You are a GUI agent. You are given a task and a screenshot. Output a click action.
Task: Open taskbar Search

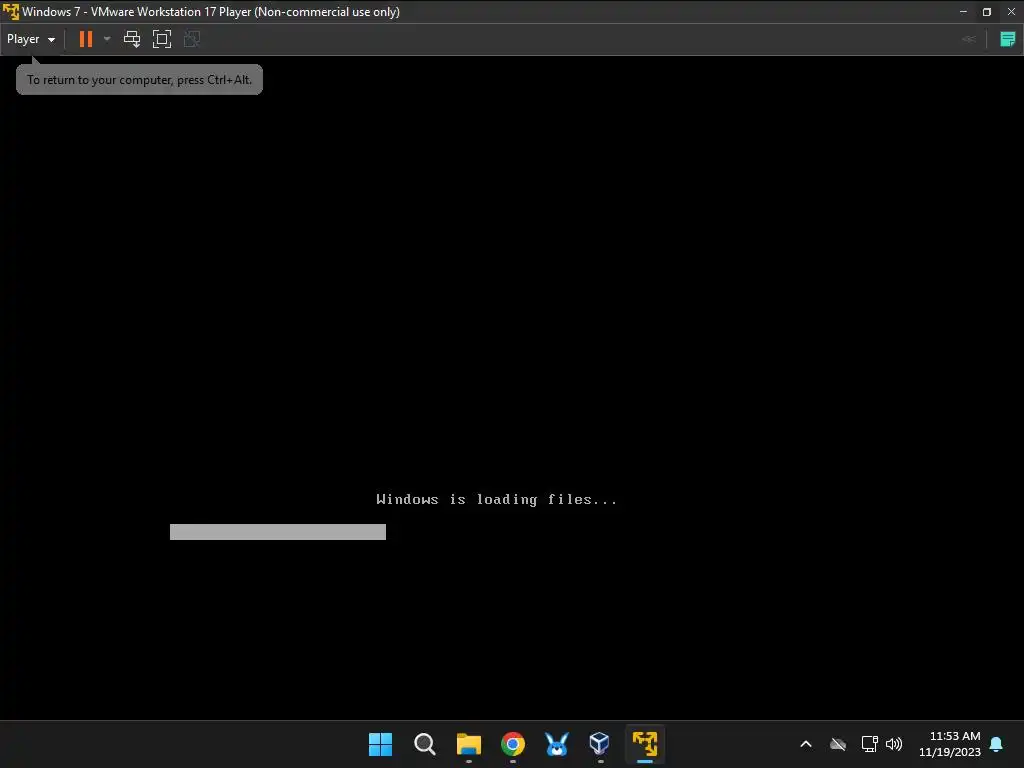[424, 744]
